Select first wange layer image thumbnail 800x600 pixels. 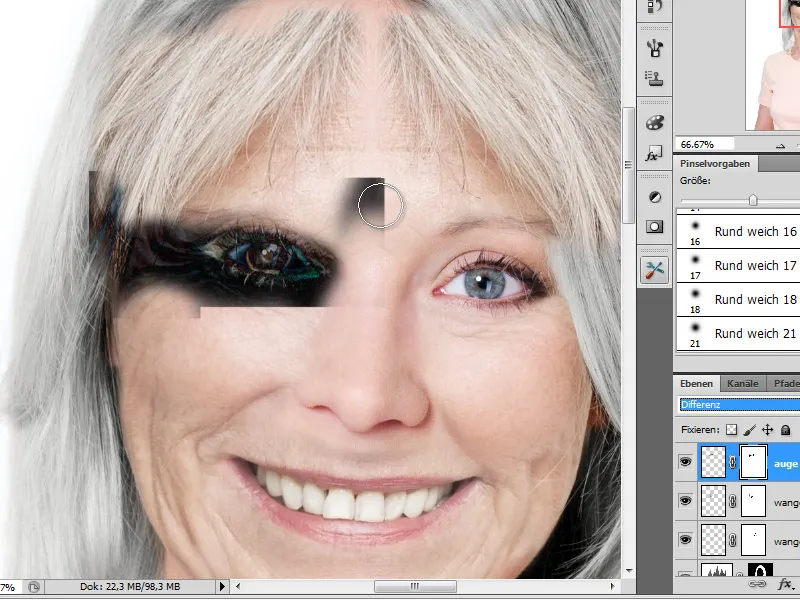coord(713,501)
